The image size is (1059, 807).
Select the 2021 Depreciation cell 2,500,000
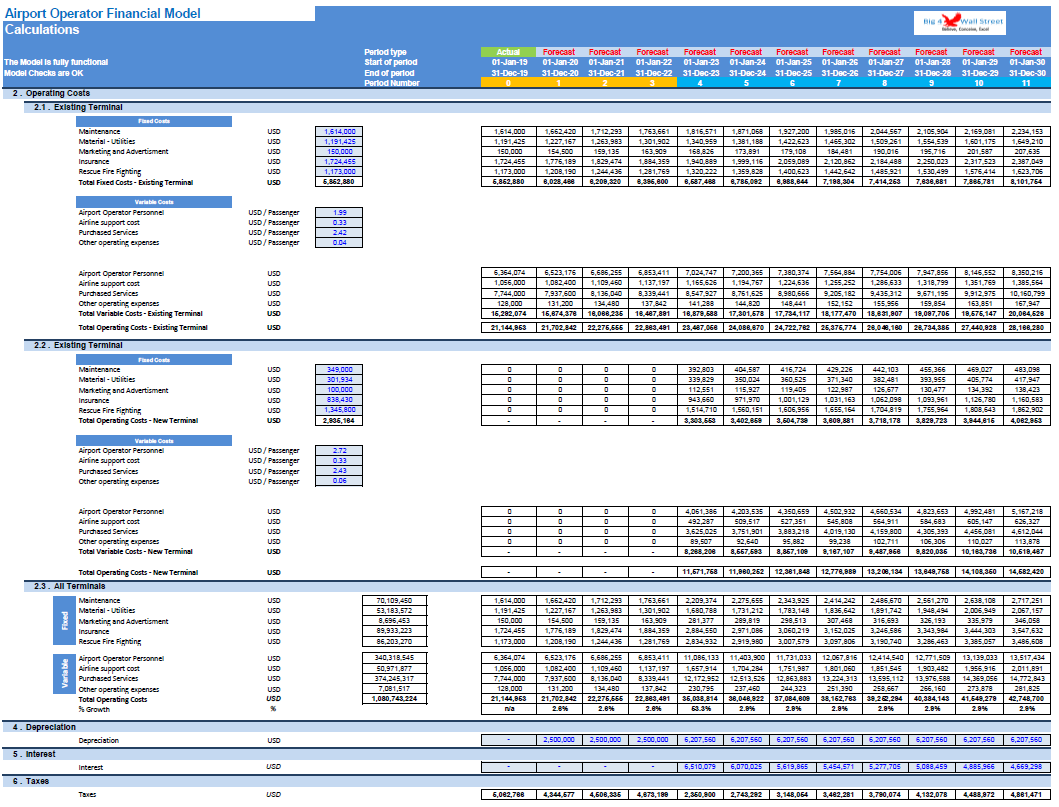click(605, 740)
